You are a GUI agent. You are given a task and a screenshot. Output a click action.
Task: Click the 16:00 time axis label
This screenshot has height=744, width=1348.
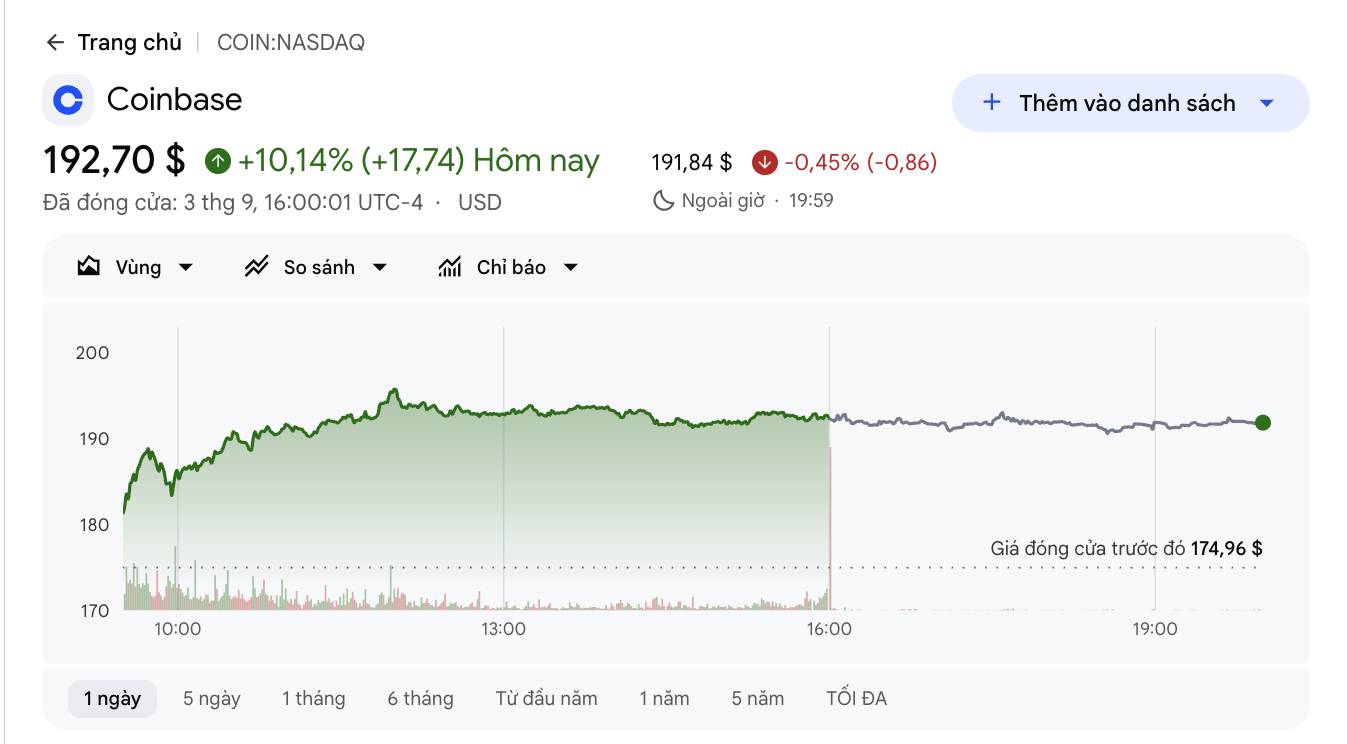click(829, 629)
